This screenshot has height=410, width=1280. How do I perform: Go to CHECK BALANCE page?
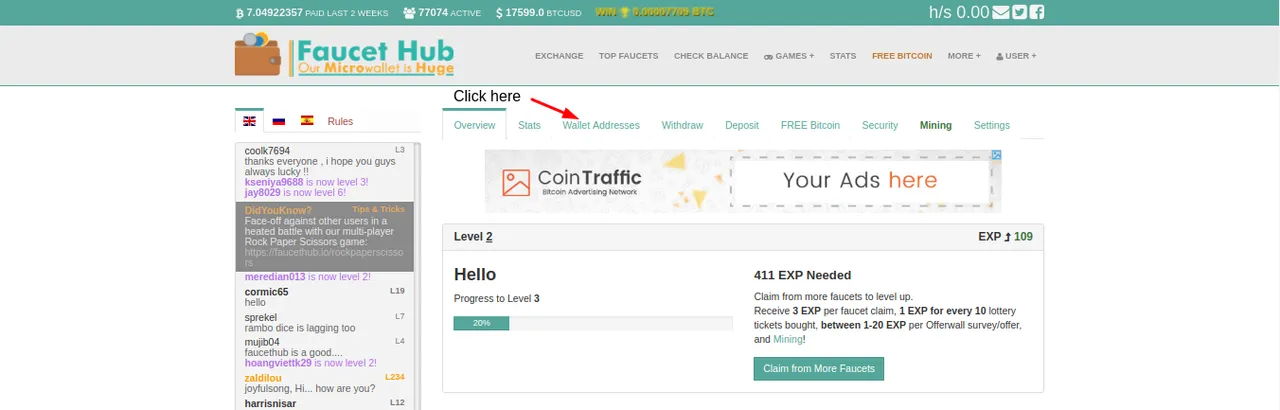pos(711,56)
